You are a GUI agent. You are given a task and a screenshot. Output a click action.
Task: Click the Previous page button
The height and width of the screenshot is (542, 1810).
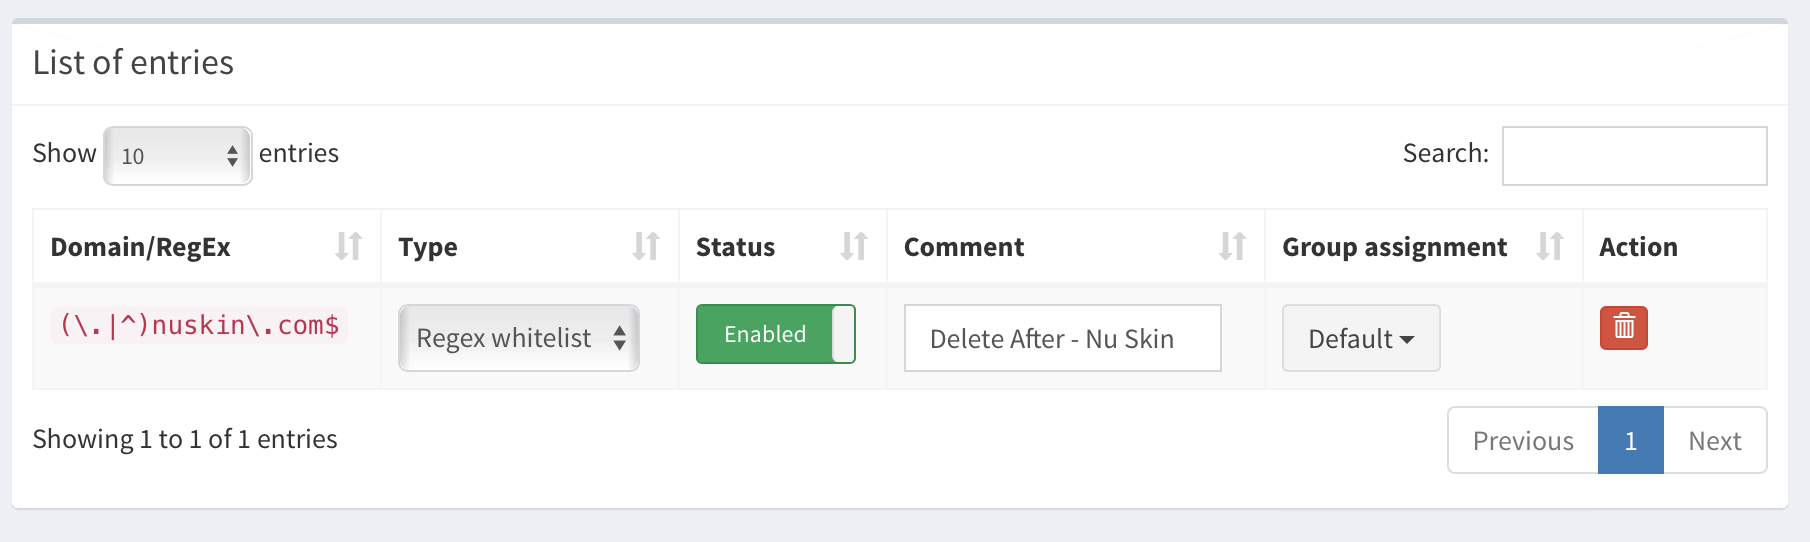pos(1522,440)
